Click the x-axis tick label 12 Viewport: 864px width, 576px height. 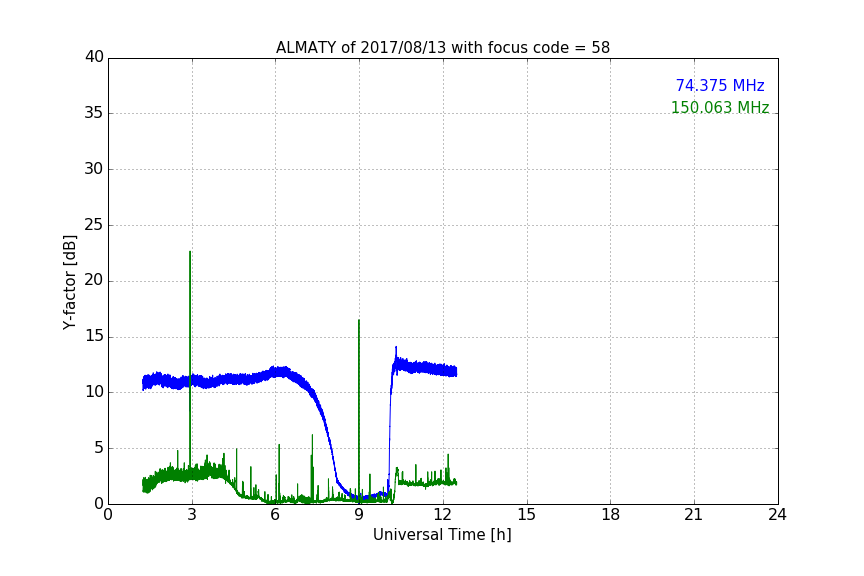click(x=443, y=515)
